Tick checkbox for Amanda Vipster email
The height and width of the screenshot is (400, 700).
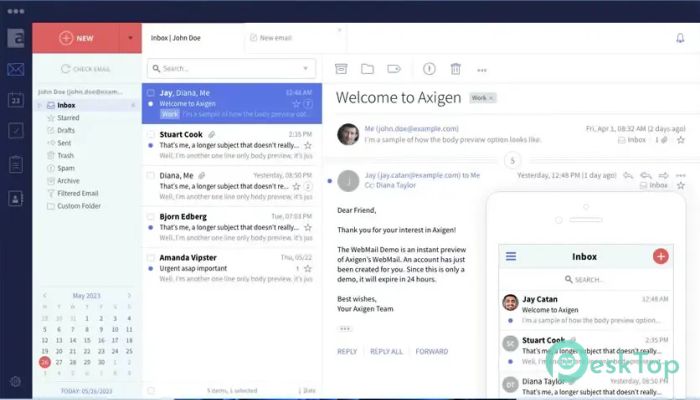151,257
